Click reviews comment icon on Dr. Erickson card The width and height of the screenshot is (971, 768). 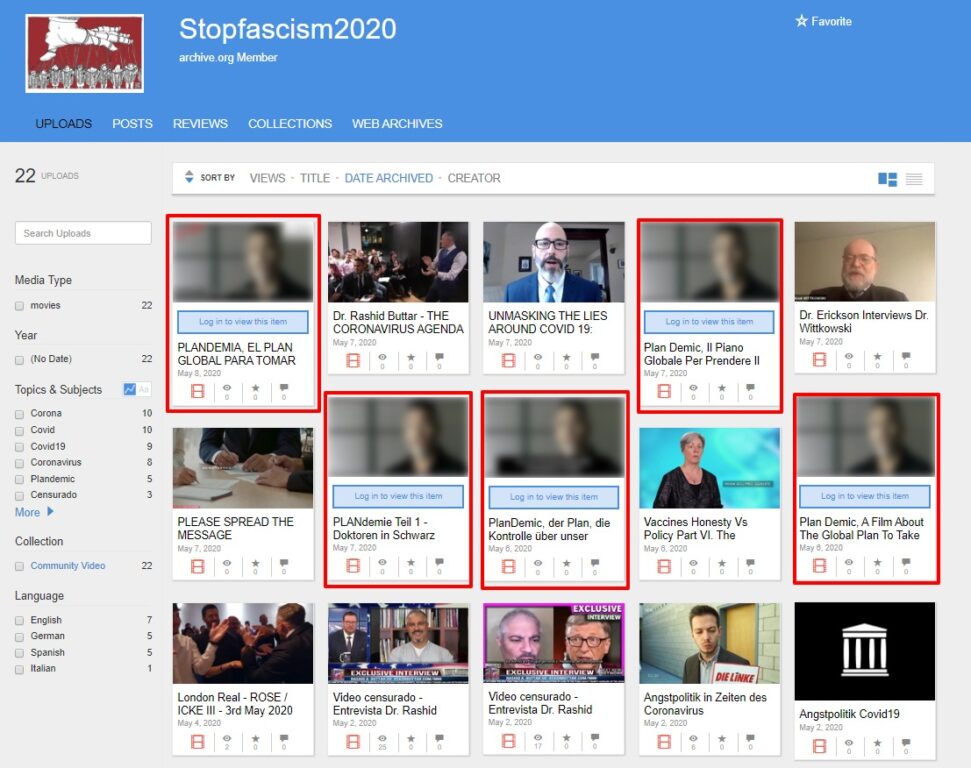pyautogui.click(x=906, y=356)
